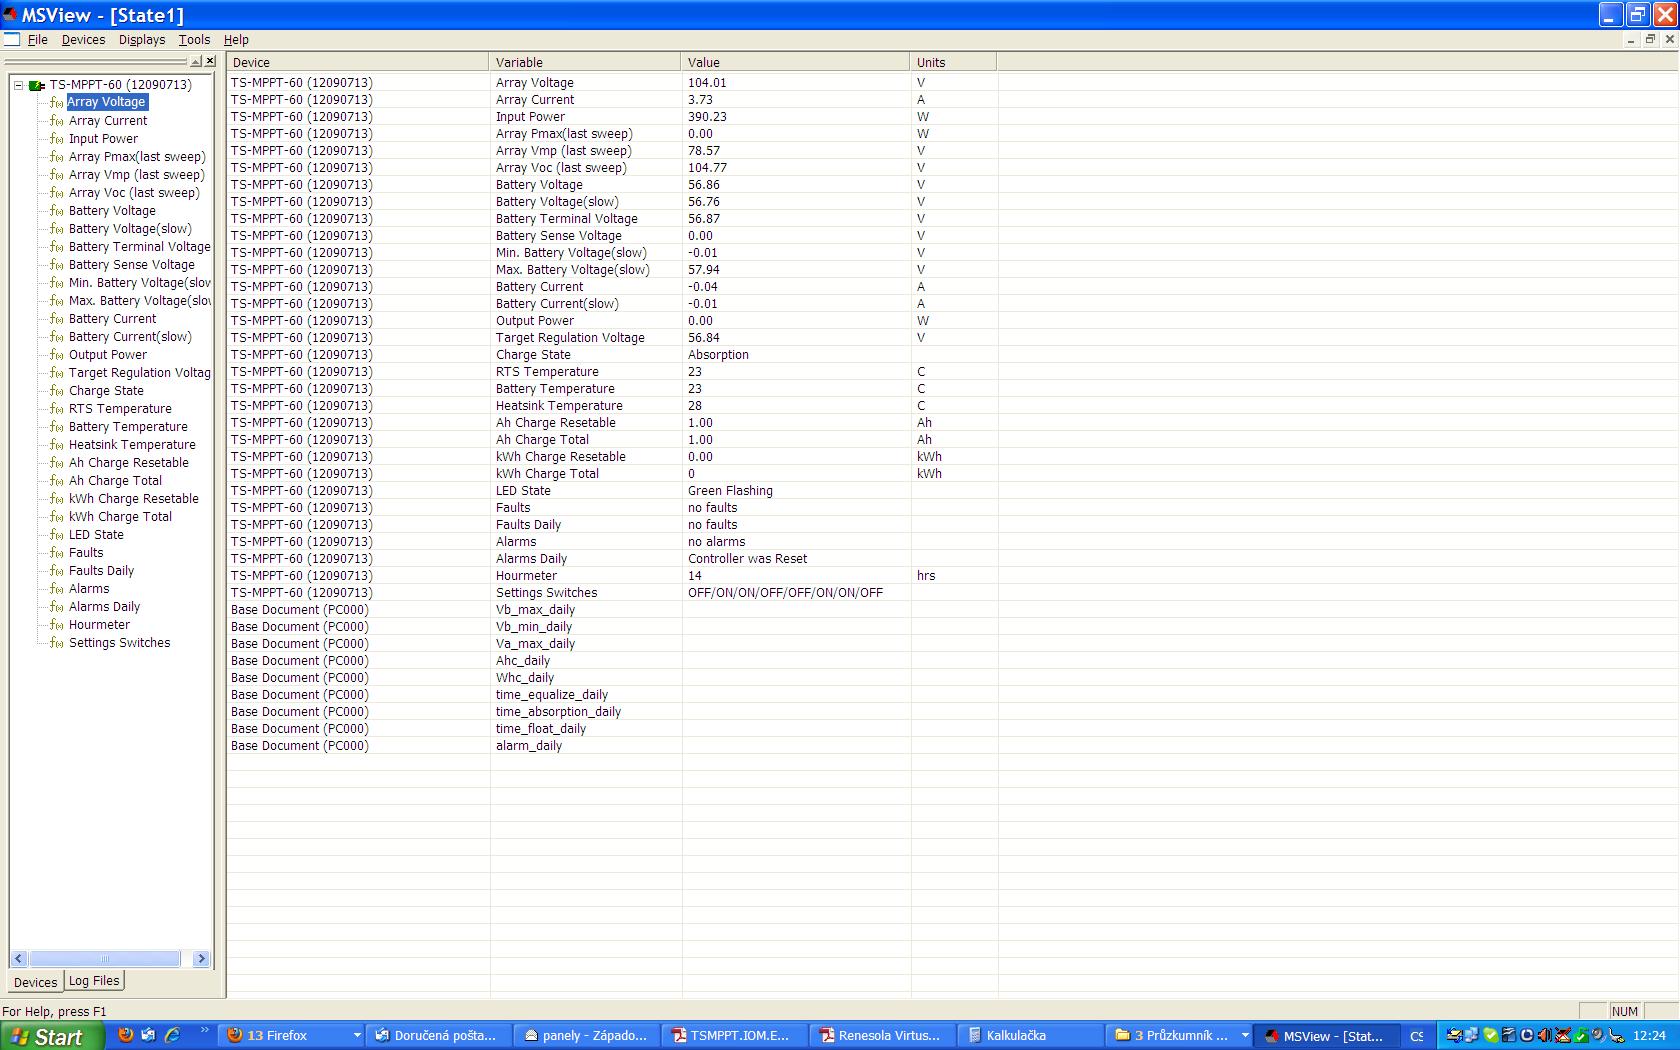Click the Array Voltage value 104.01
The height and width of the screenshot is (1050, 1680).
click(x=707, y=83)
